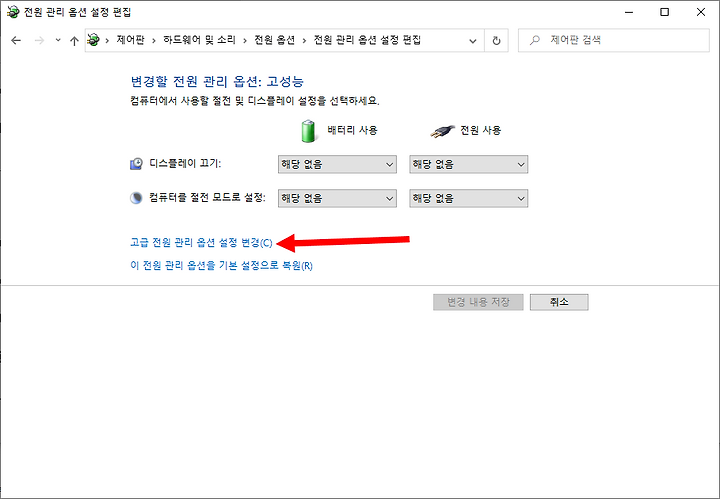Viewport: 720px width, 499px height.
Task: Open the battery 디스플레이 끄기 dropdown
Action: [x=337, y=164]
